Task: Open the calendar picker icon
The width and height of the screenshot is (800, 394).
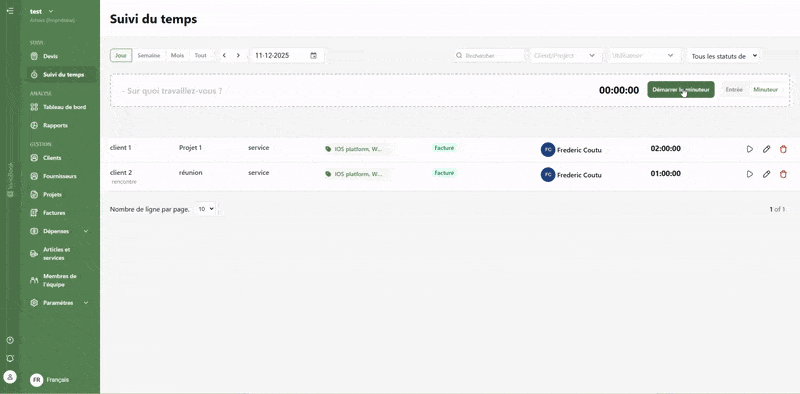Action: (x=313, y=55)
